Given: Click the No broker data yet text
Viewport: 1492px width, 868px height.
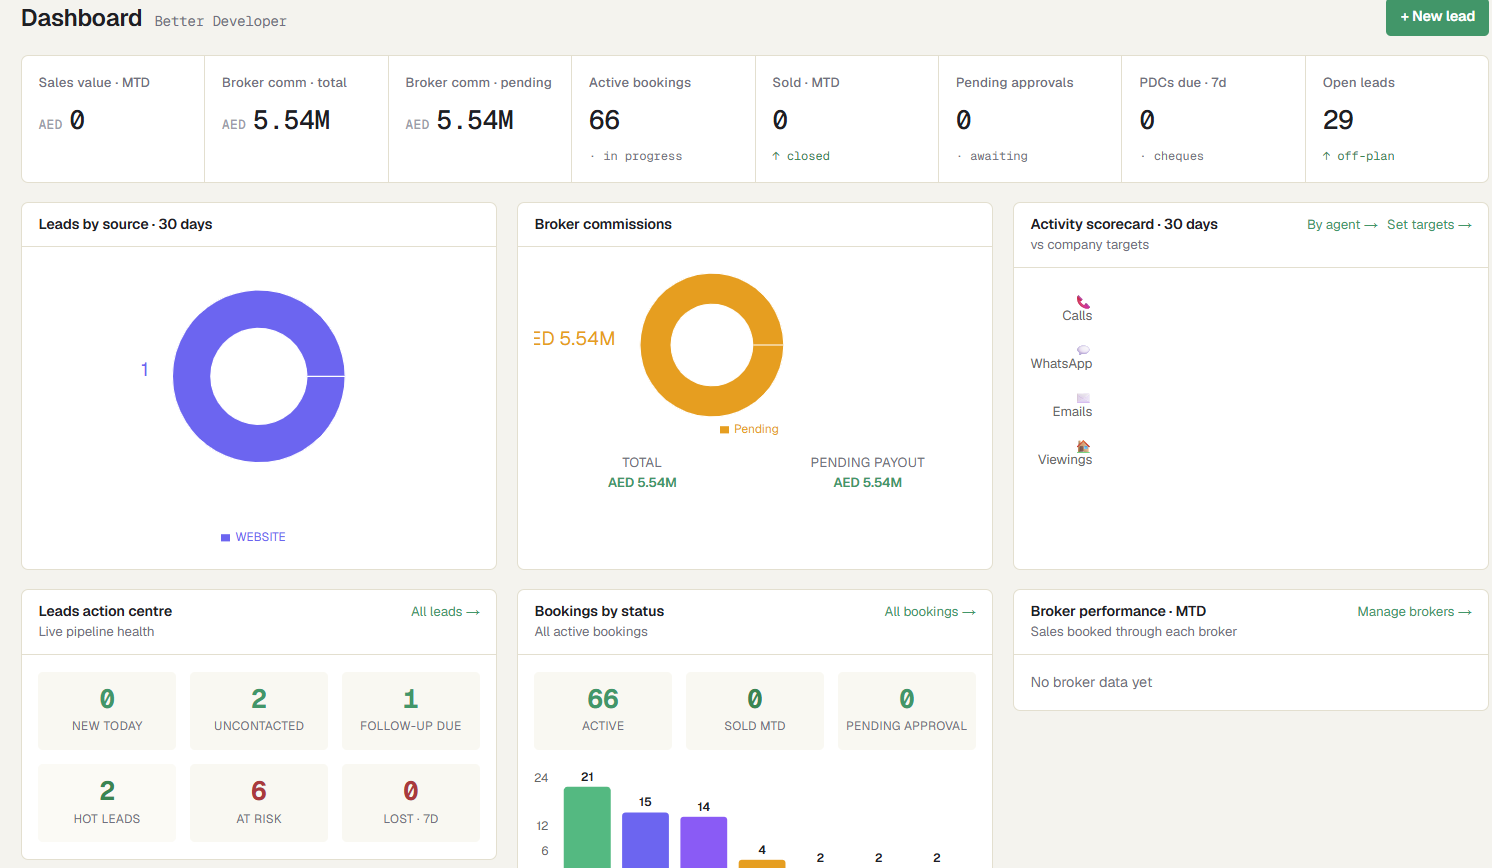Looking at the screenshot, I should point(1091,683).
